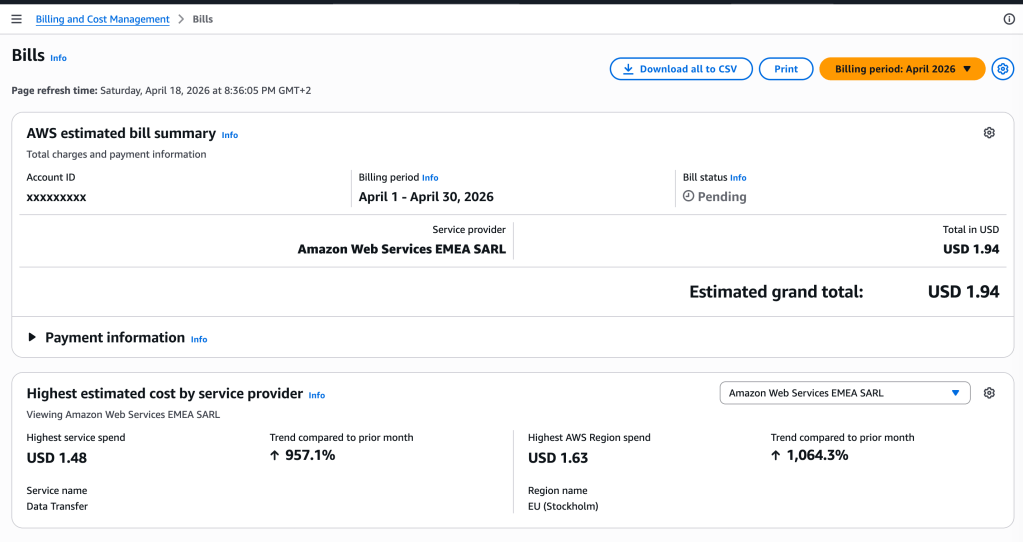This screenshot has width=1023, height=542.
Task: Open settings gear in Highest estimated cost panel
Action: point(989,393)
